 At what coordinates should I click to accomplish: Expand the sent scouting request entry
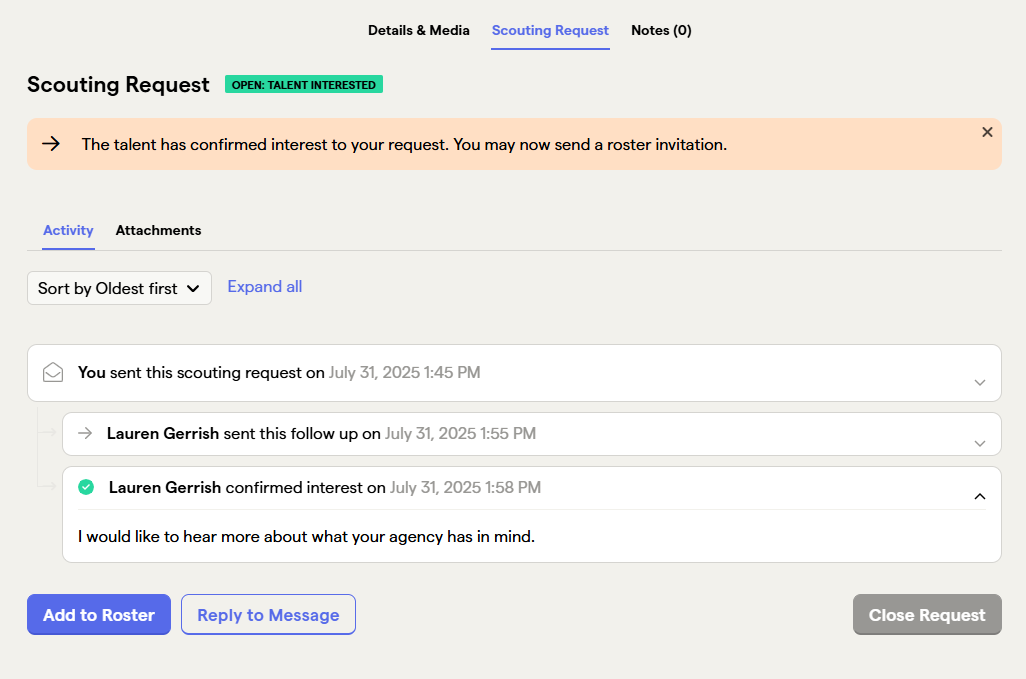980,383
